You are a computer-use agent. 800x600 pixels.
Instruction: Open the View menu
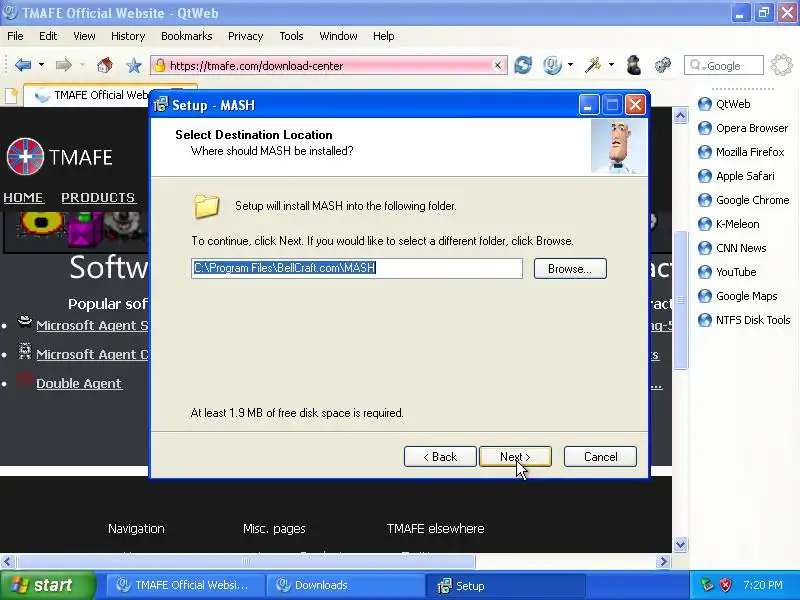pyautogui.click(x=84, y=36)
